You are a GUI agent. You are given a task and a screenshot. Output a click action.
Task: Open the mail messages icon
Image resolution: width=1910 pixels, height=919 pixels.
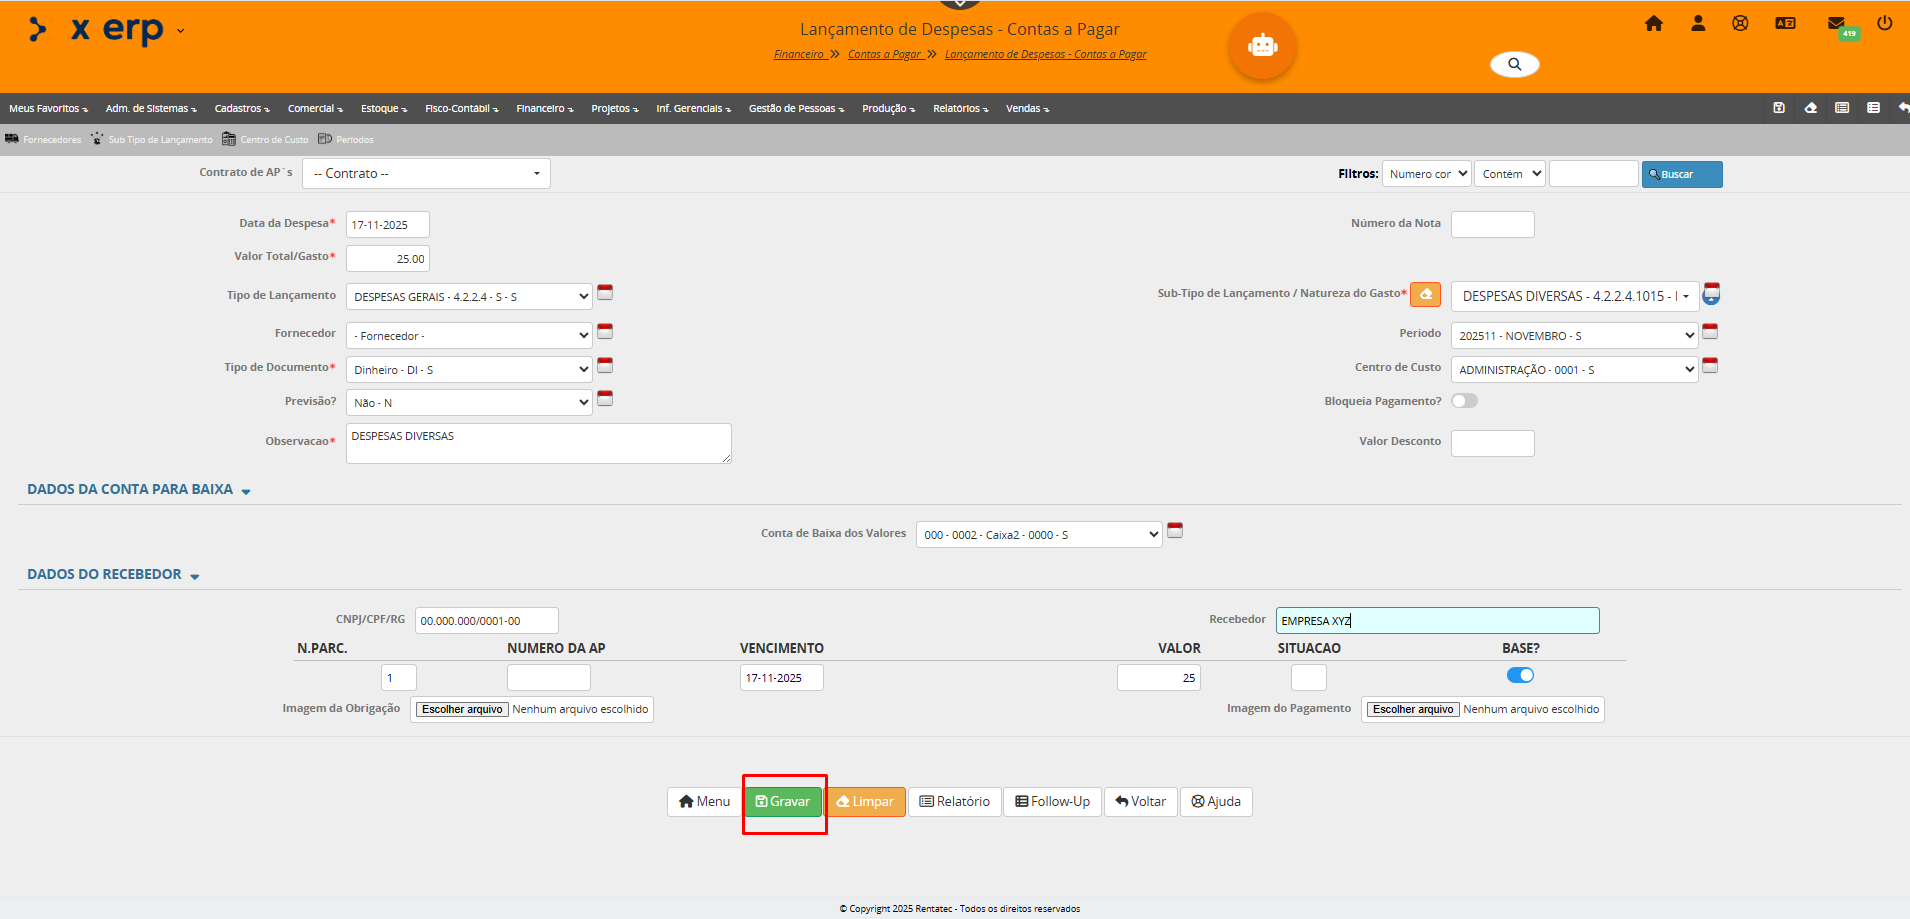[1836, 23]
